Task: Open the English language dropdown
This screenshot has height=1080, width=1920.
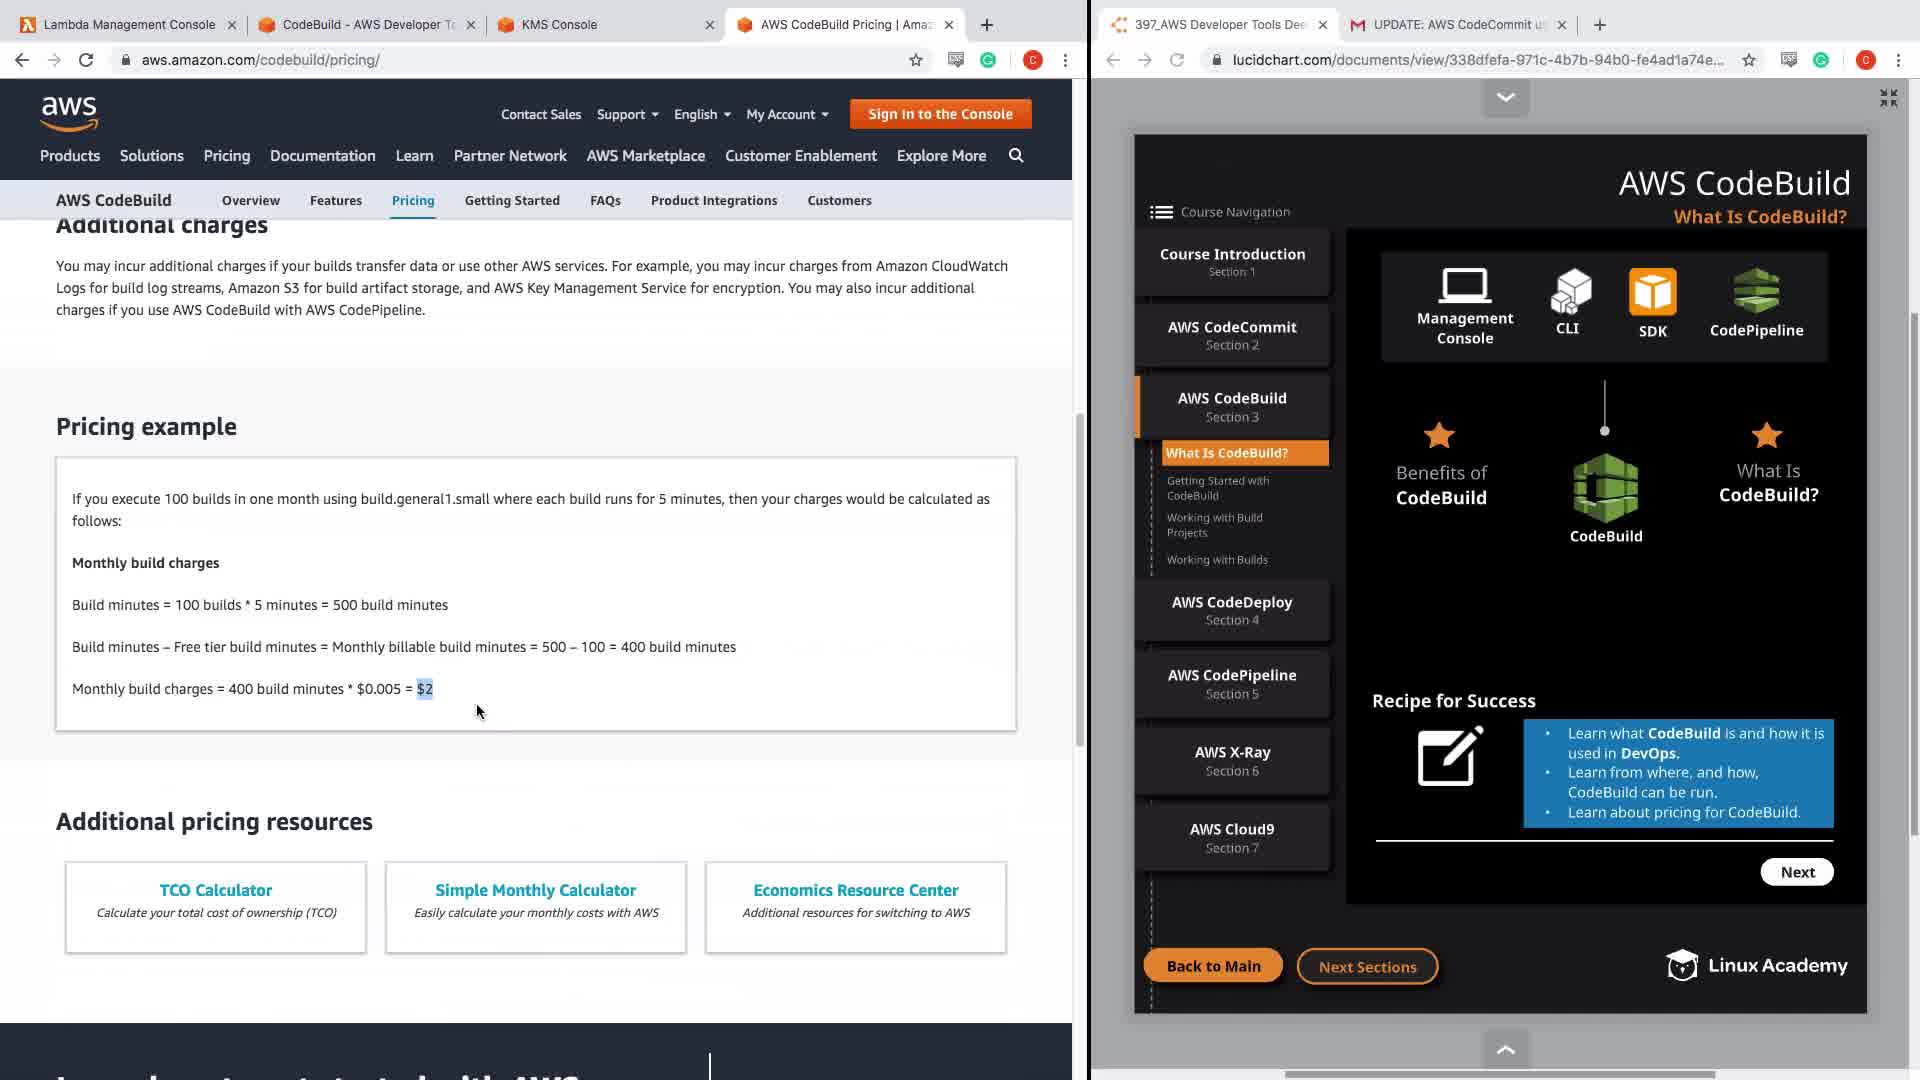Action: pyautogui.click(x=701, y=114)
